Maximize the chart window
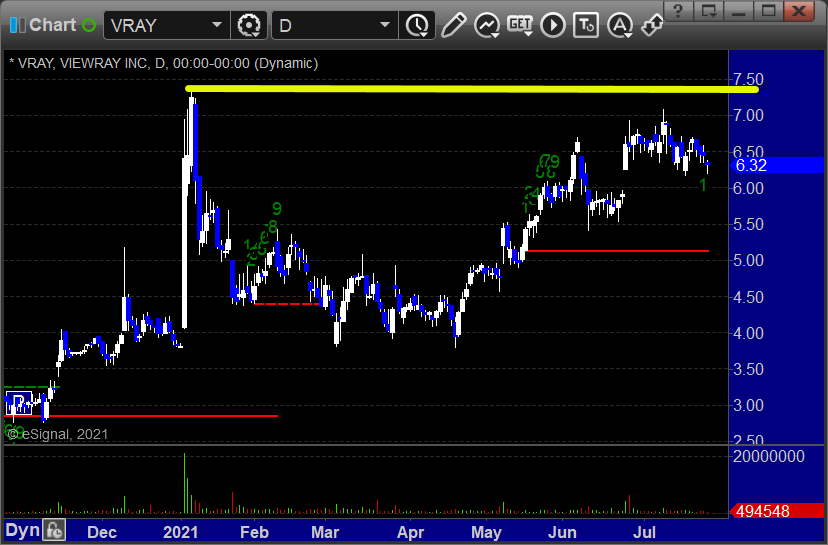 (768, 11)
